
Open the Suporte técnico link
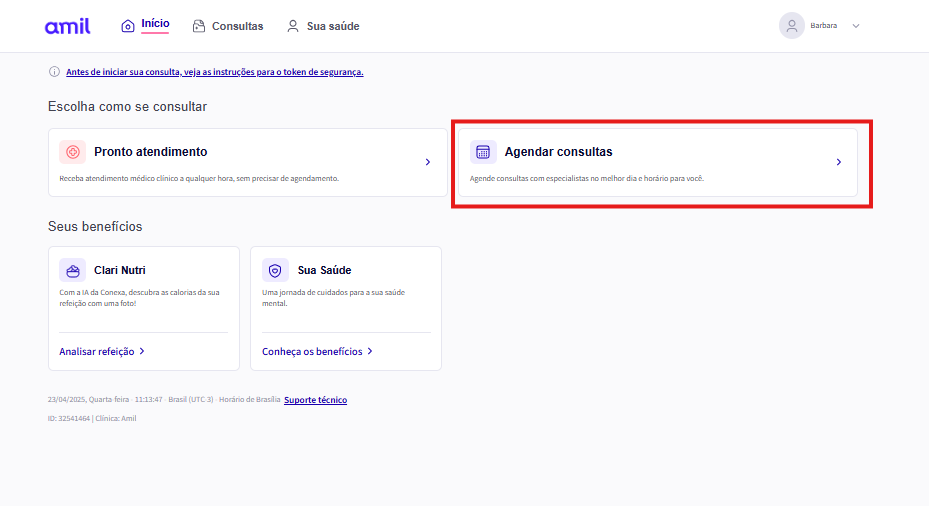[x=315, y=400]
